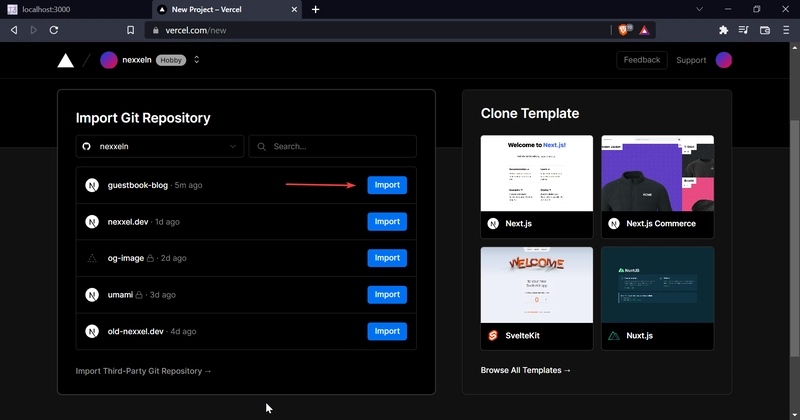Open a new browser tab
800x420 pixels.
tap(315, 9)
